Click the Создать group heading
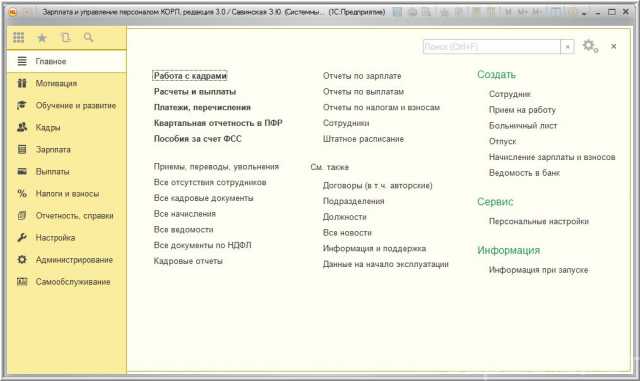The height and width of the screenshot is (381, 640). tap(496, 75)
